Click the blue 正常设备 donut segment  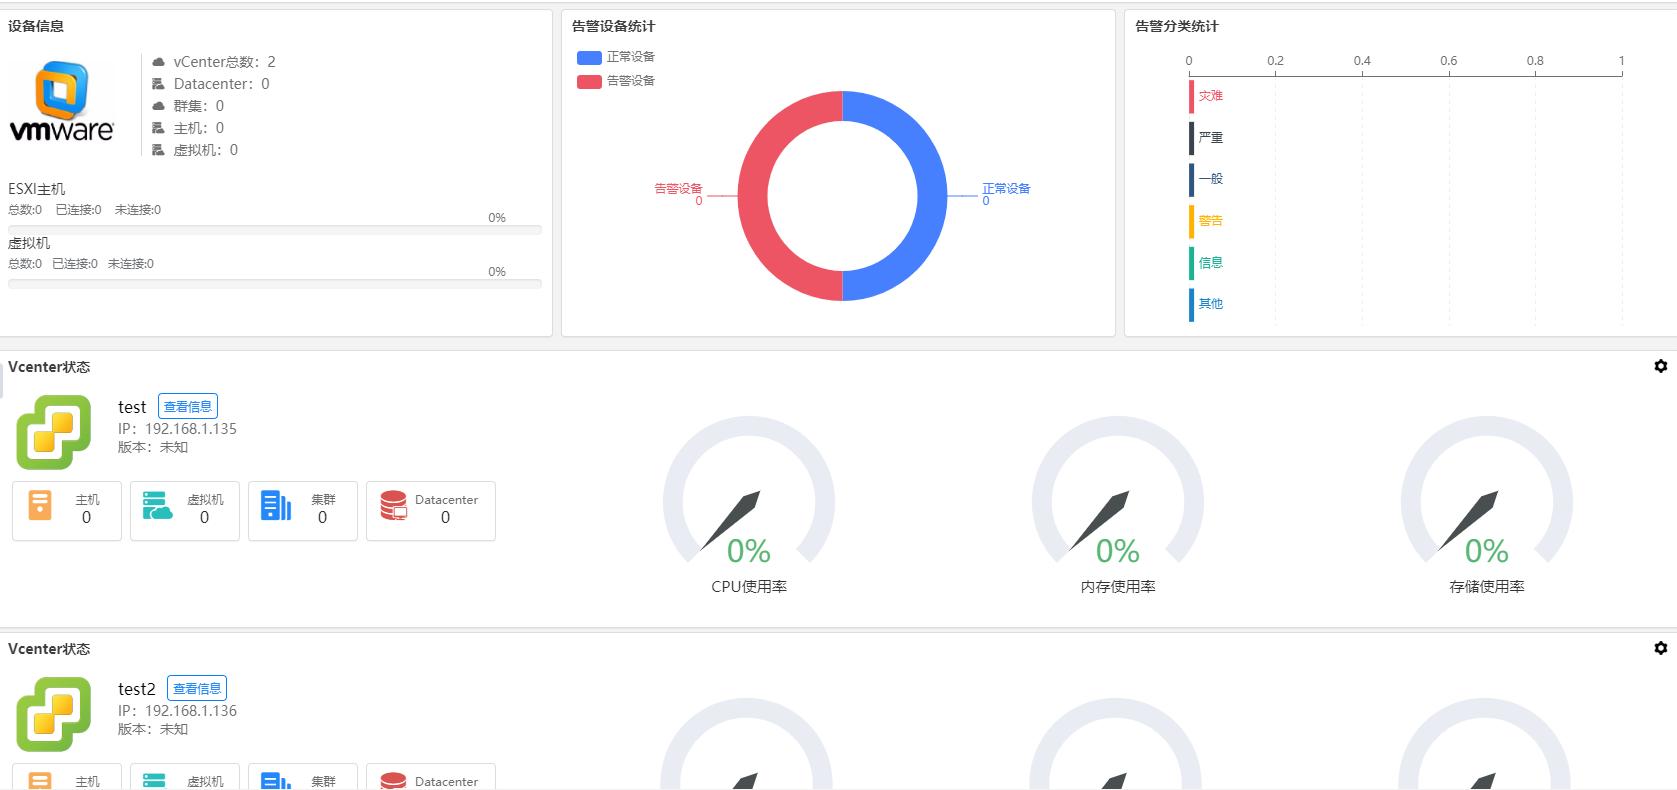[930, 196]
